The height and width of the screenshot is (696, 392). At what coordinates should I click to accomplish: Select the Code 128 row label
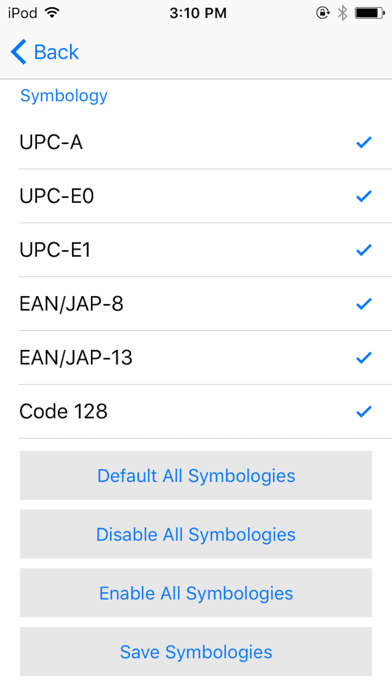point(63,411)
